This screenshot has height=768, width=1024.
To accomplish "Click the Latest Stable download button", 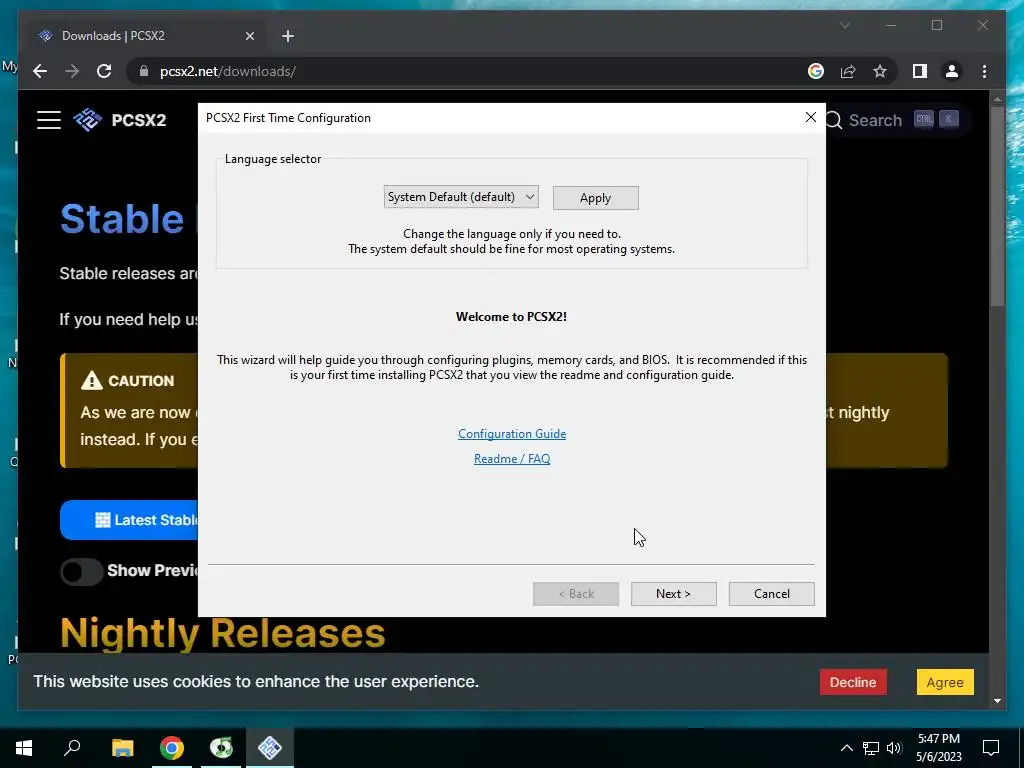I will tap(129, 520).
